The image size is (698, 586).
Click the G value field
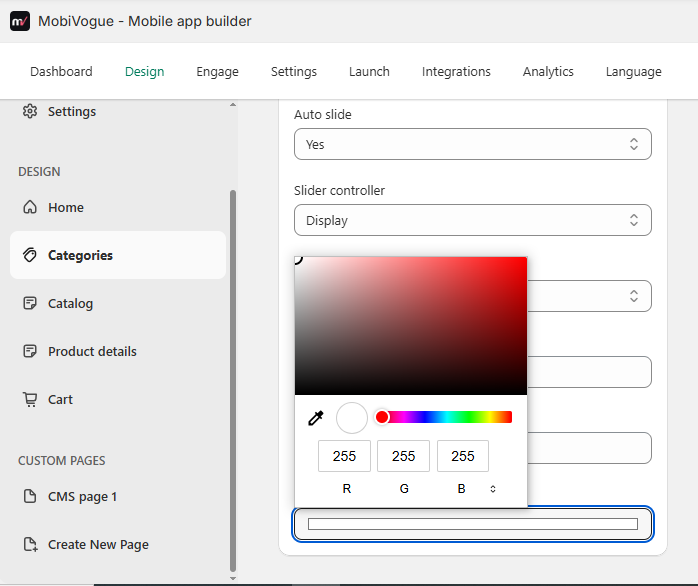coord(403,456)
